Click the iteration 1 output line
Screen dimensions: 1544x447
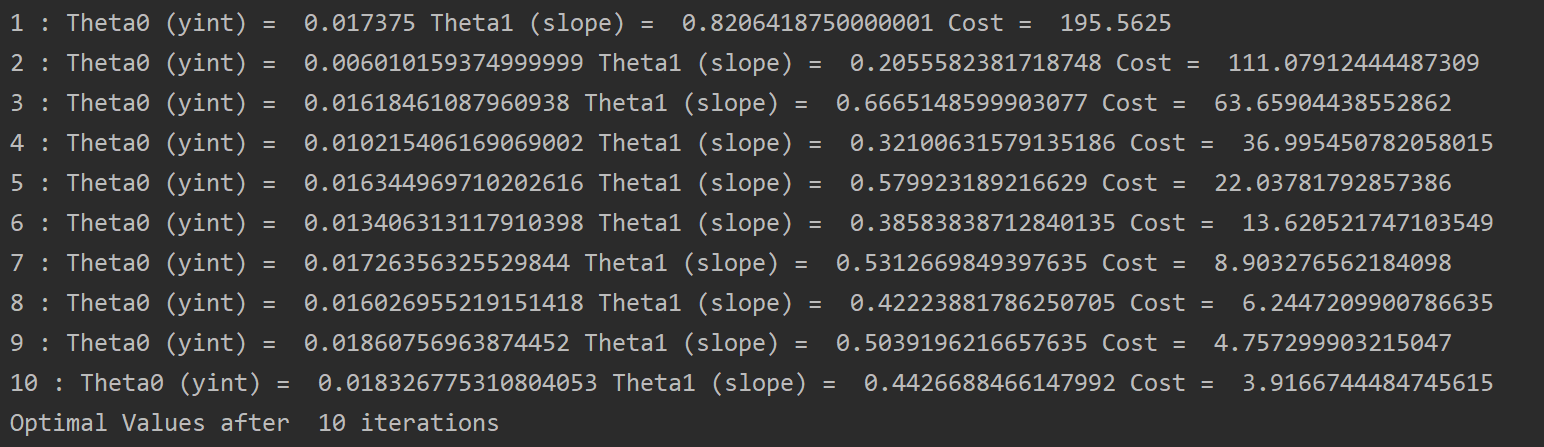pos(591,23)
